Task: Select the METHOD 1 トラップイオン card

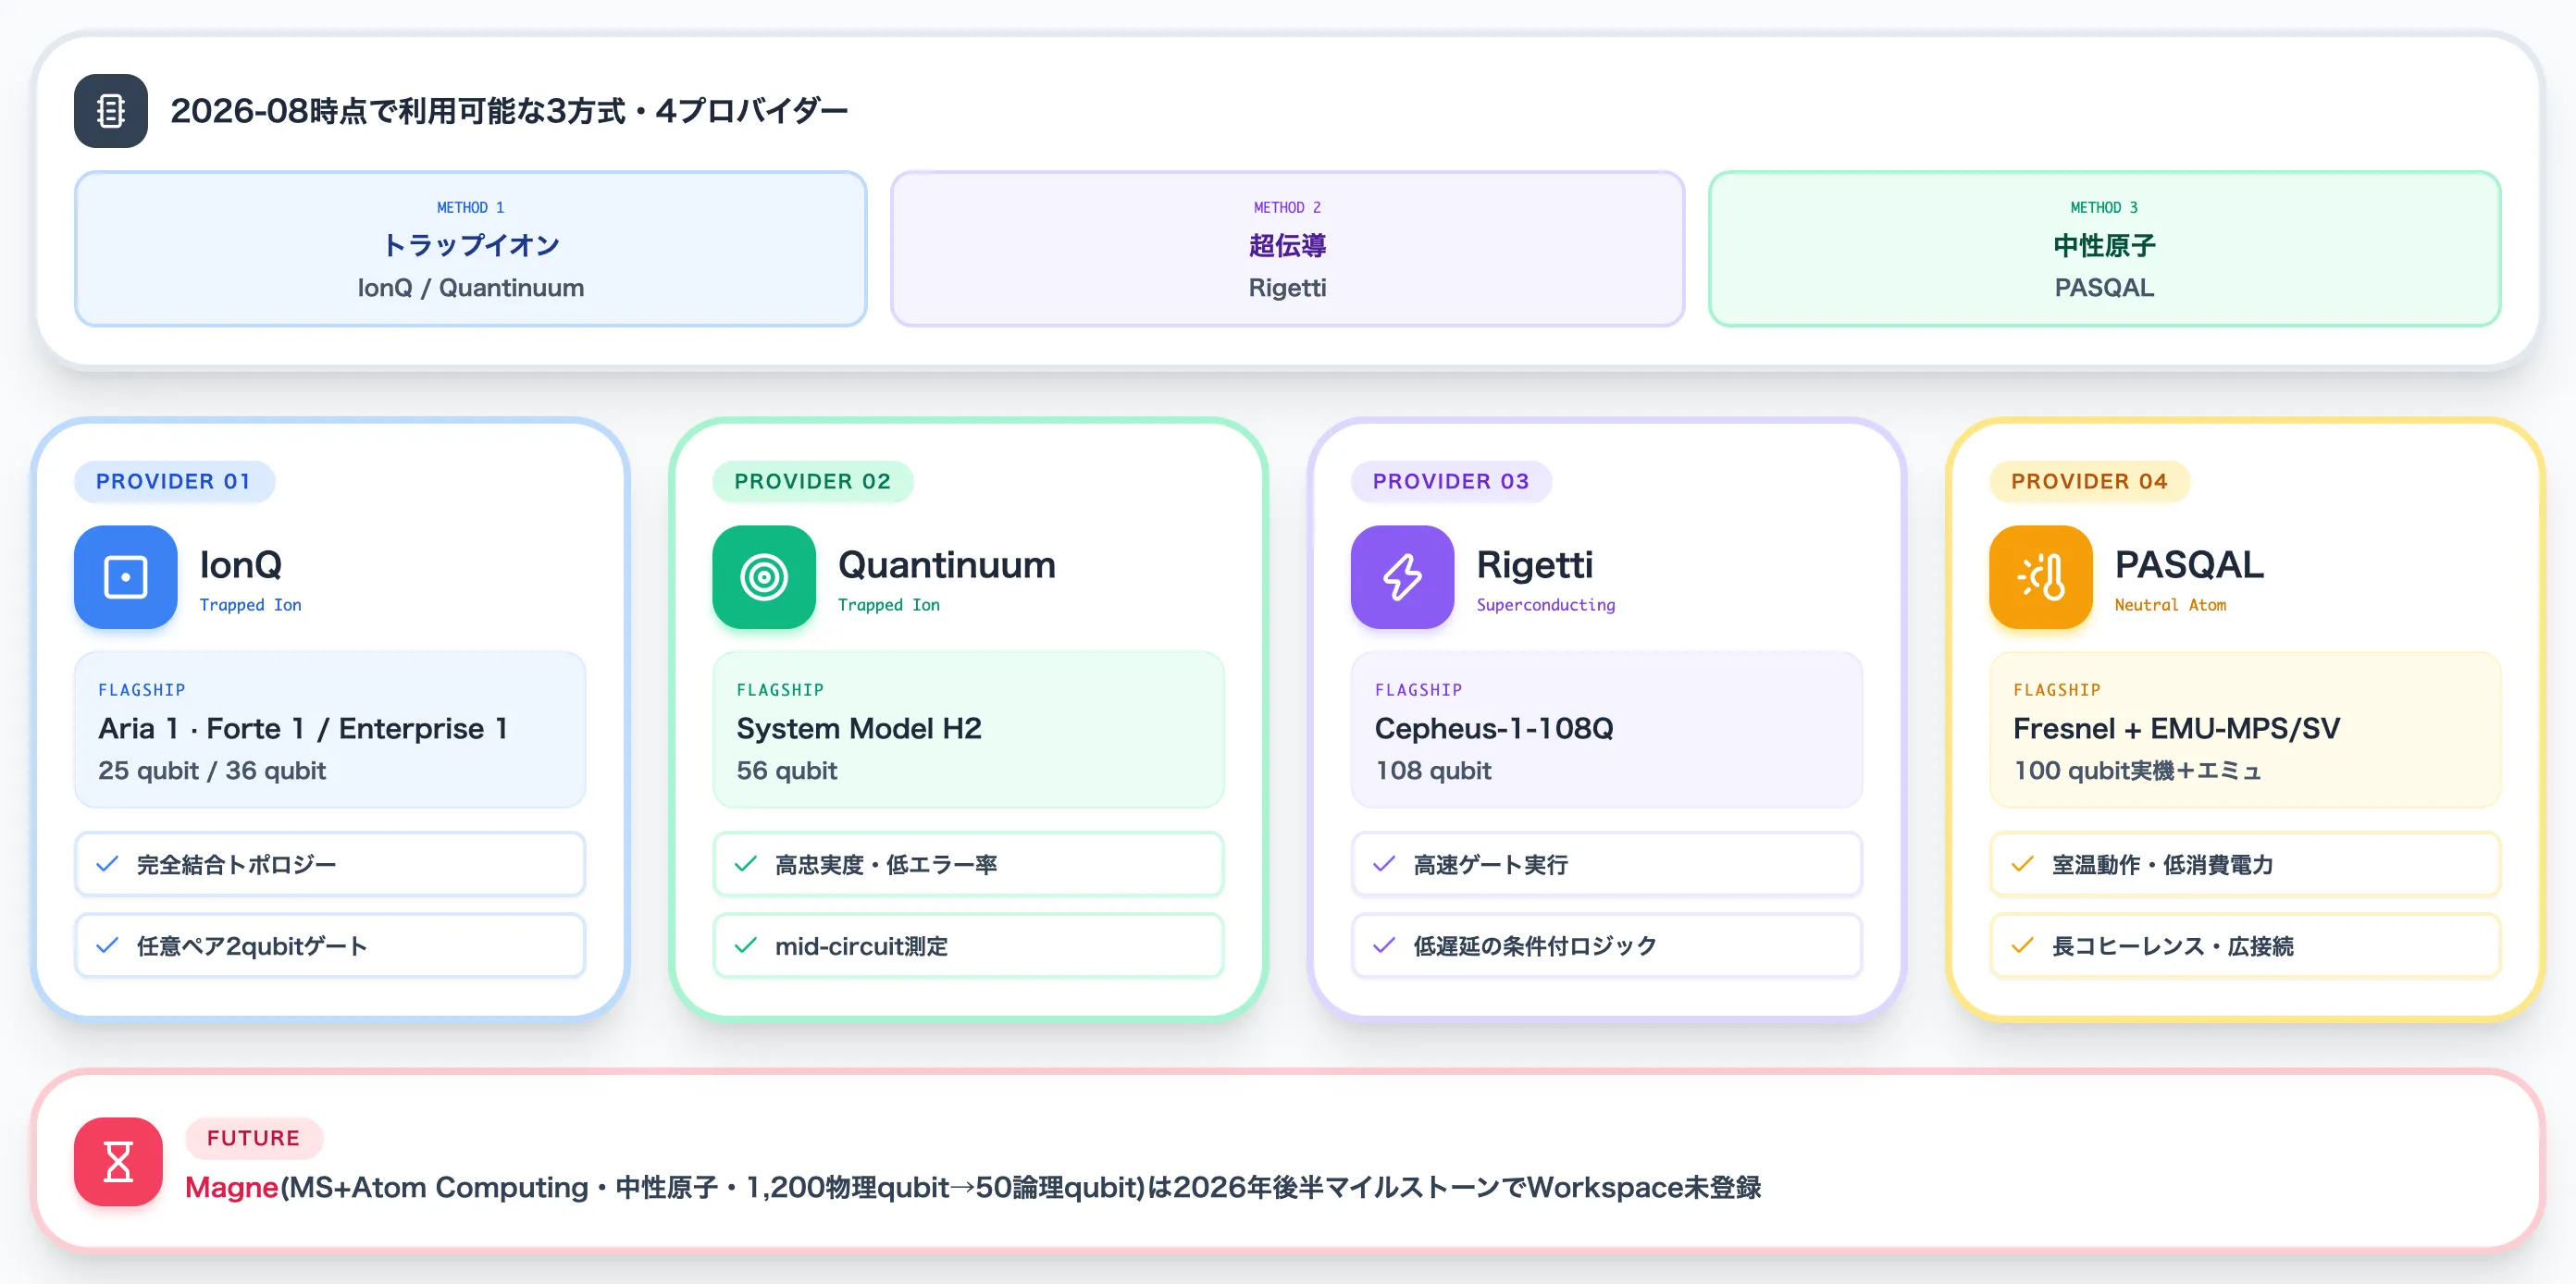Action: (x=471, y=249)
